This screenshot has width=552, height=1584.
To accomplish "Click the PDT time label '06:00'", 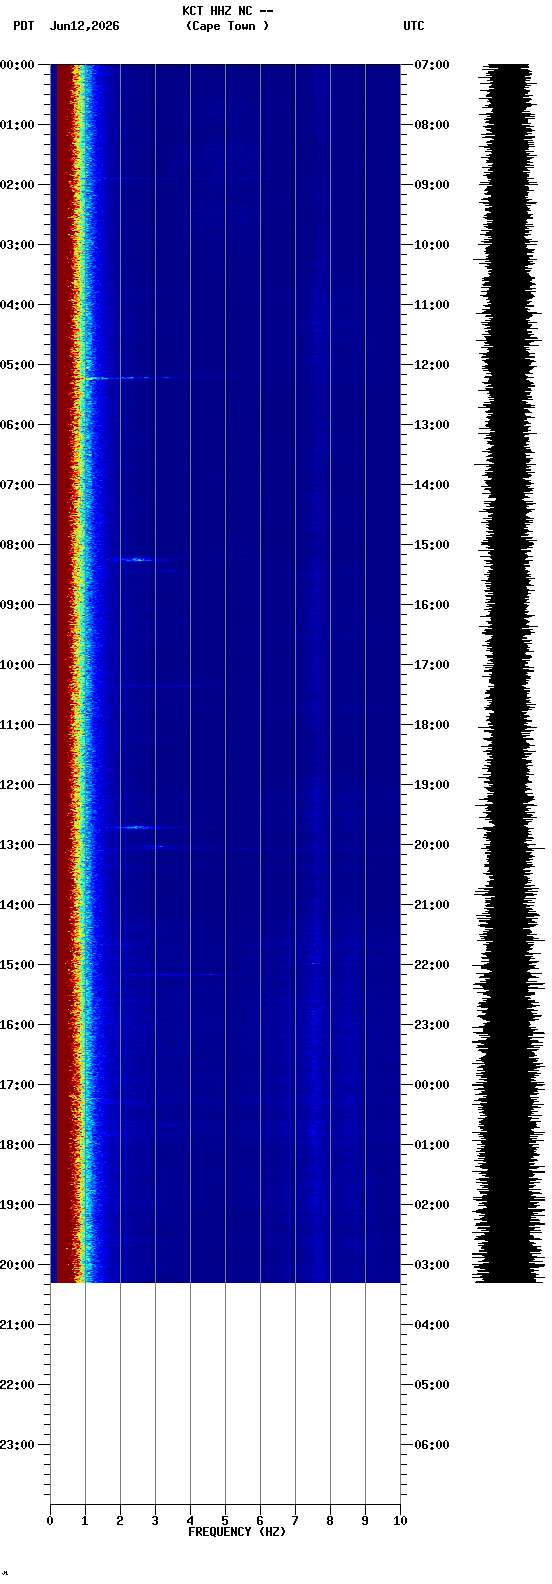I will pyautogui.click(x=18, y=425).
